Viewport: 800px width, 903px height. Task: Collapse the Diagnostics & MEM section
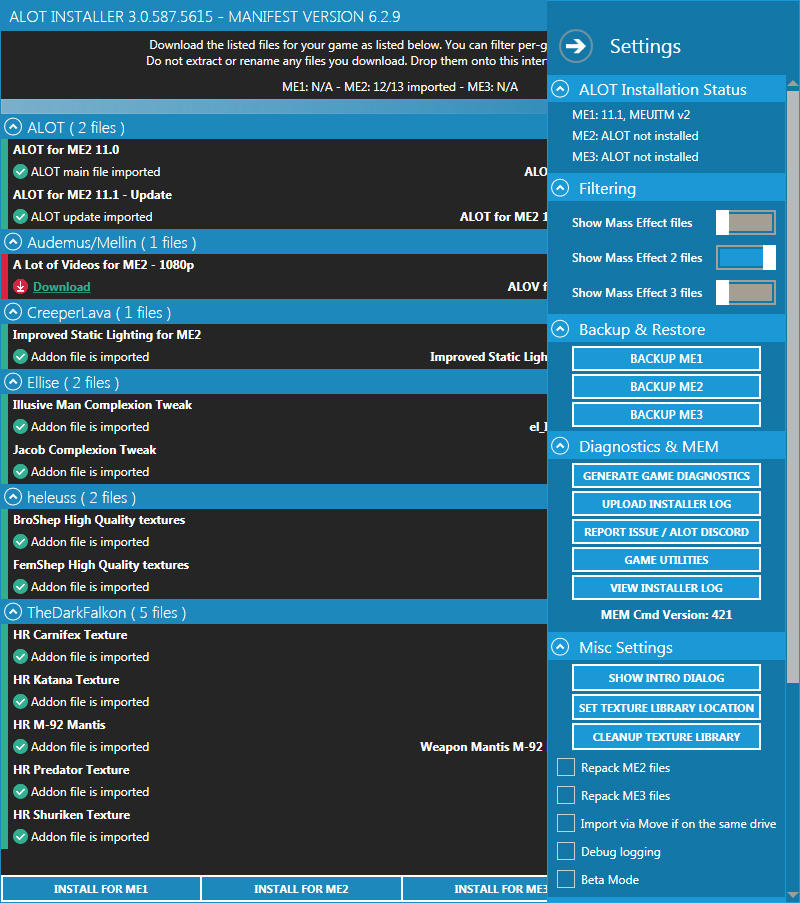pyautogui.click(x=560, y=446)
